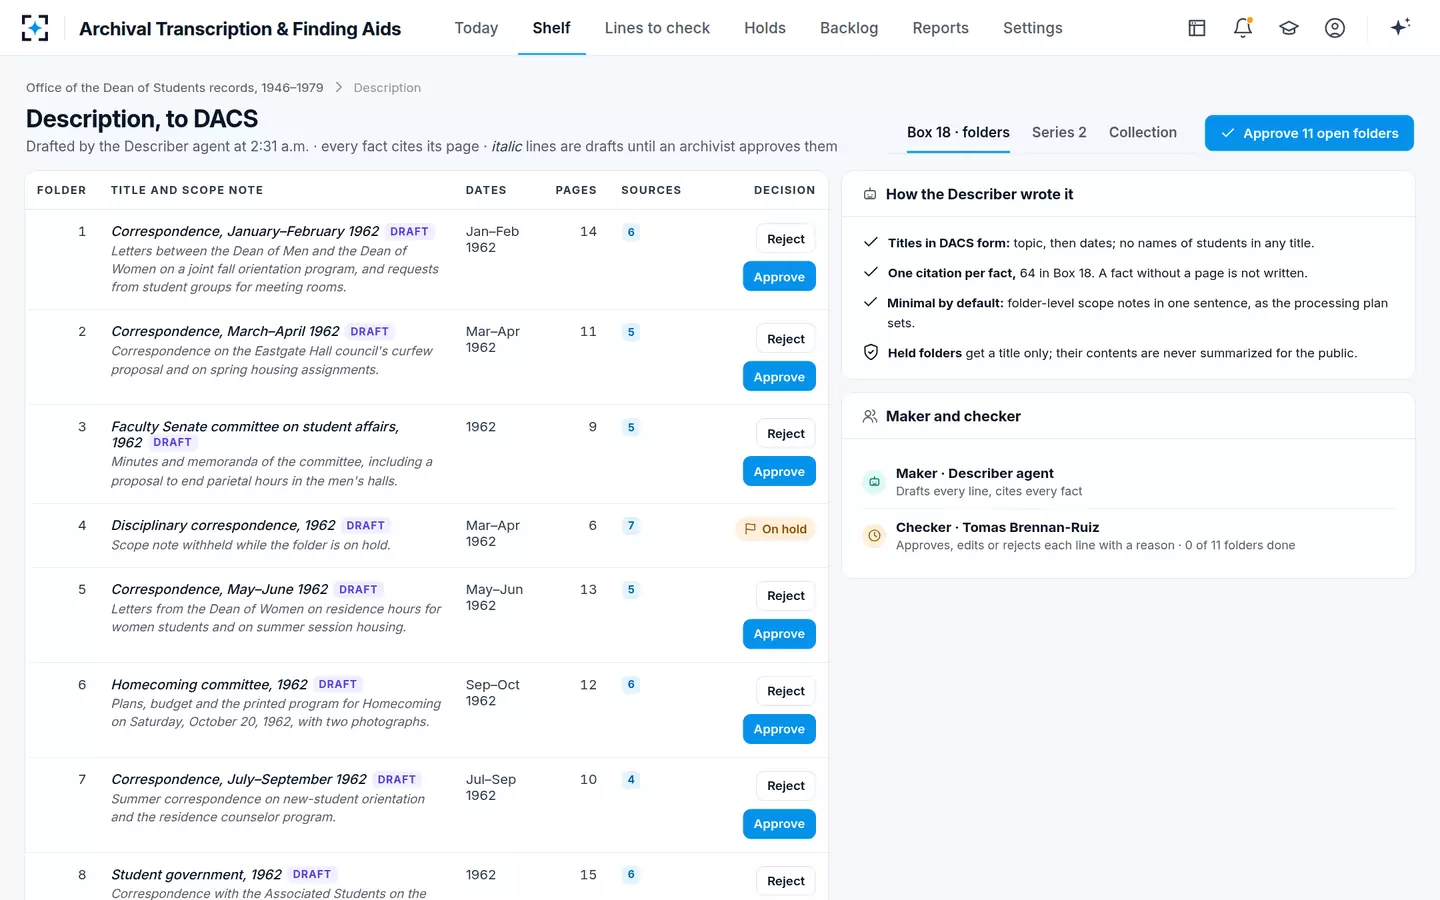Open the user account profile icon

click(x=1335, y=28)
